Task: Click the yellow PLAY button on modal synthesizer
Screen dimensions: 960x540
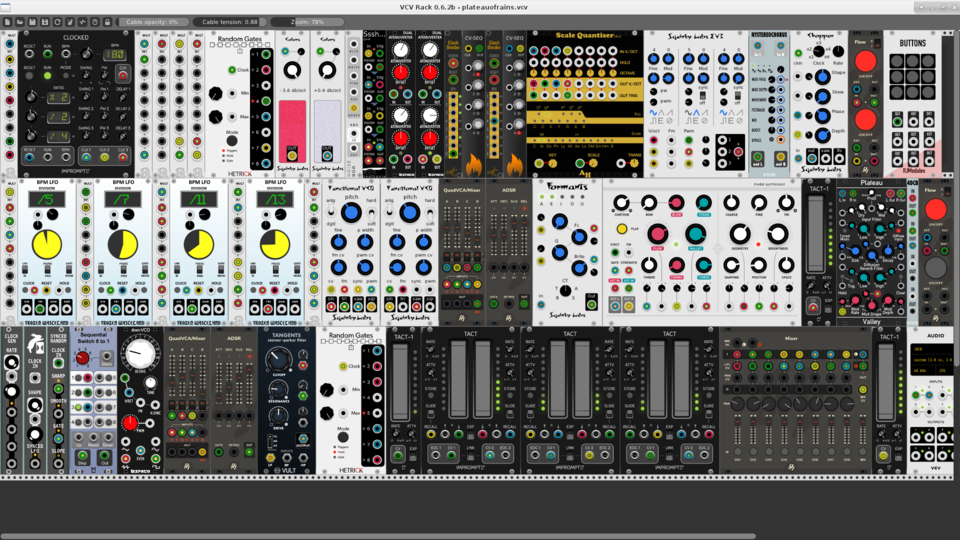Action: pyautogui.click(x=621, y=229)
